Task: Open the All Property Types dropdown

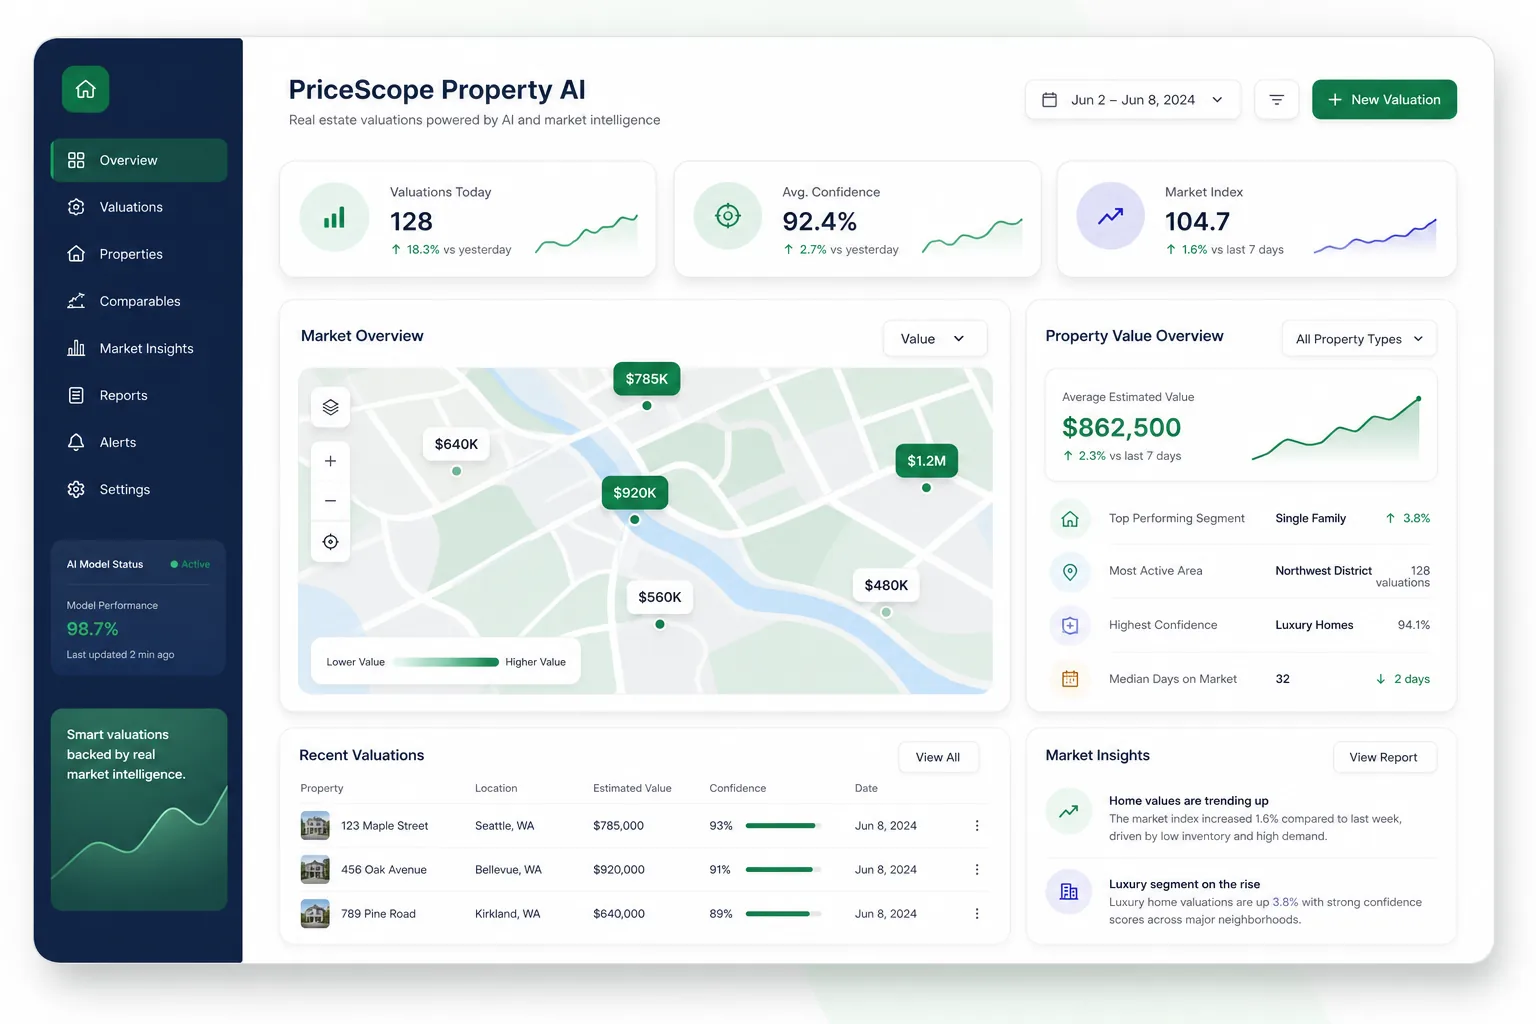Action: [1359, 339]
